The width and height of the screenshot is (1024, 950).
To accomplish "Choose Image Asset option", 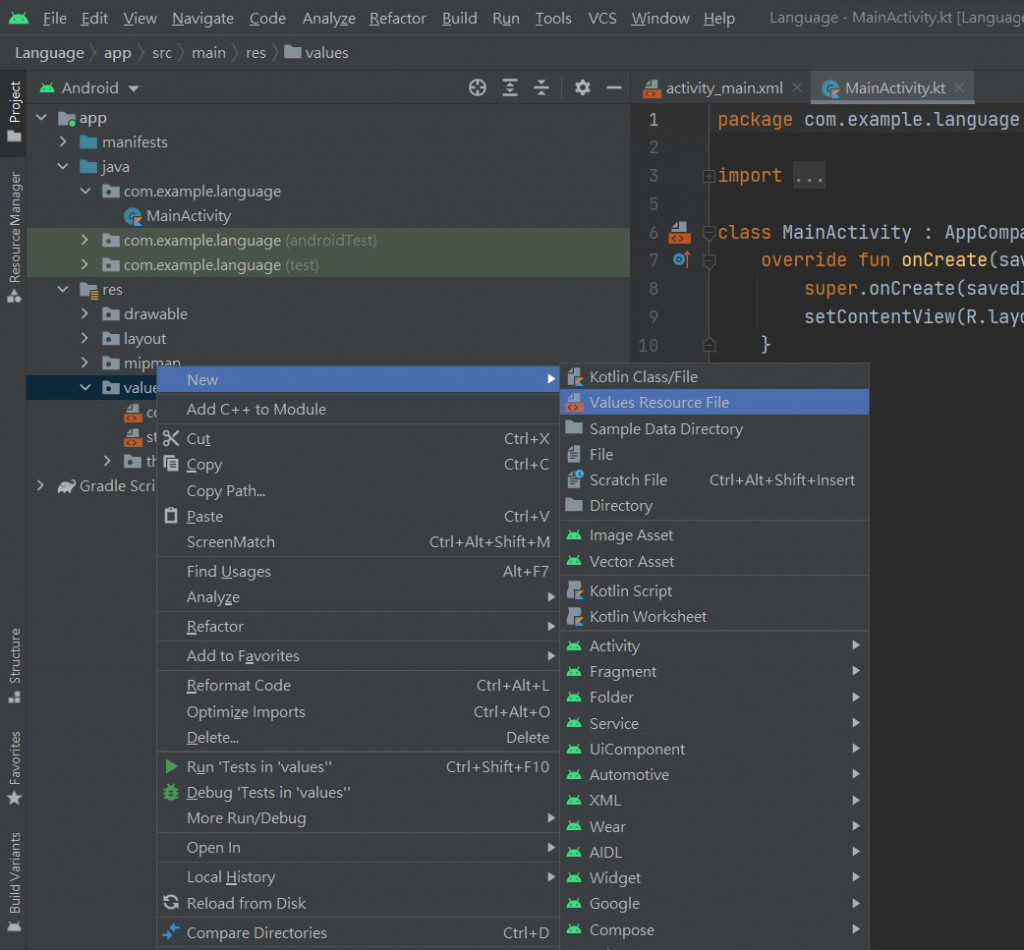I will [714, 535].
